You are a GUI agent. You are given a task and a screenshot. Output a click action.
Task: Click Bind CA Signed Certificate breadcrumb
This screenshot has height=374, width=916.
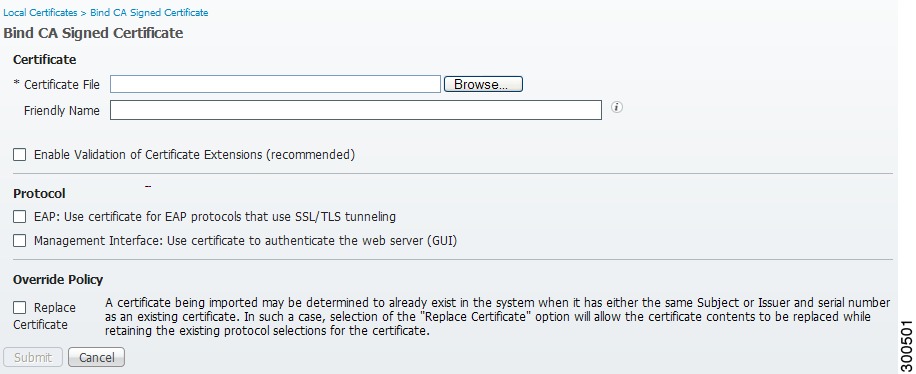coord(149,12)
